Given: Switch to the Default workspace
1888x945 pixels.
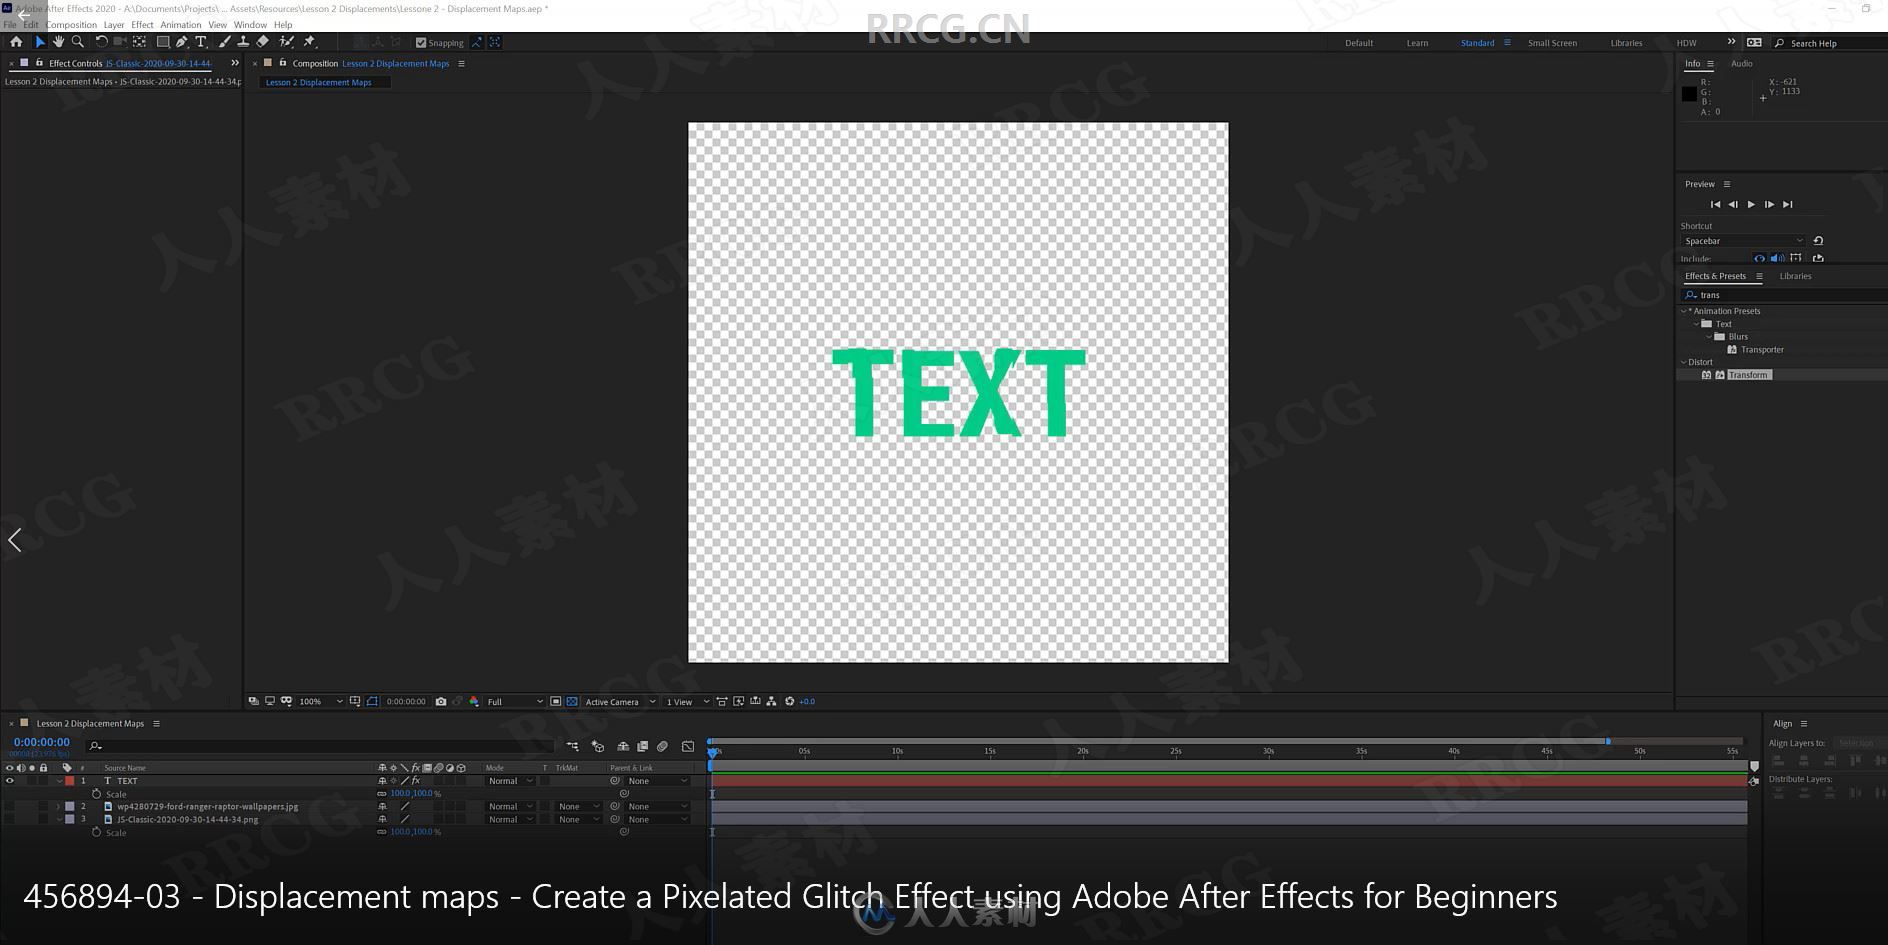Looking at the screenshot, I should click(x=1358, y=43).
